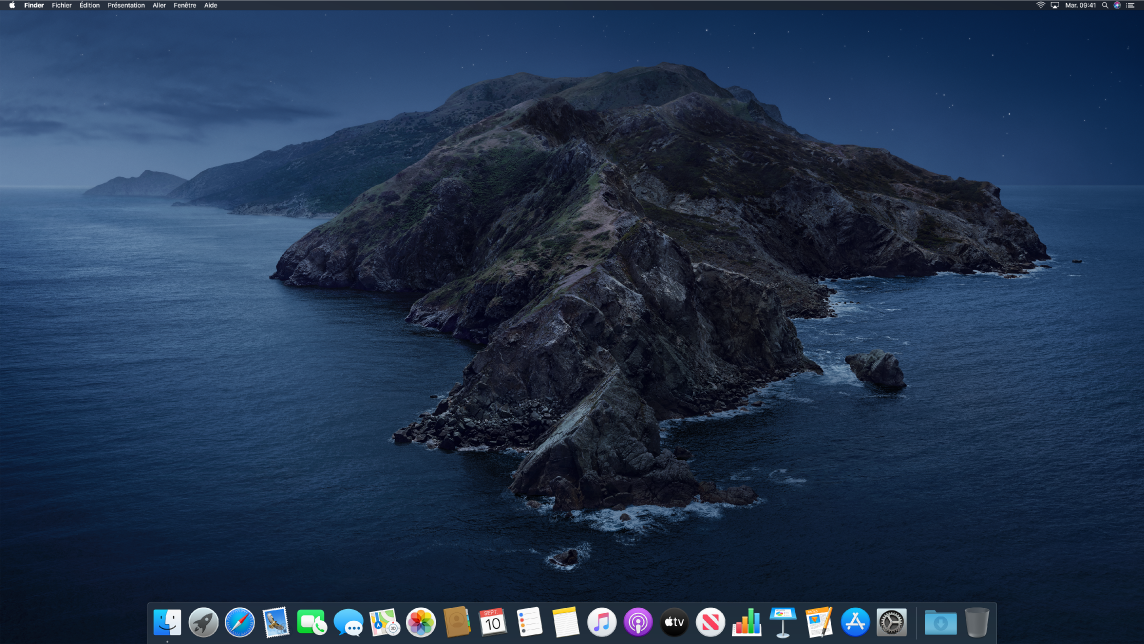Screen dimensions: 1144x644
Task: Open the Présentation menu
Action: [126, 5]
